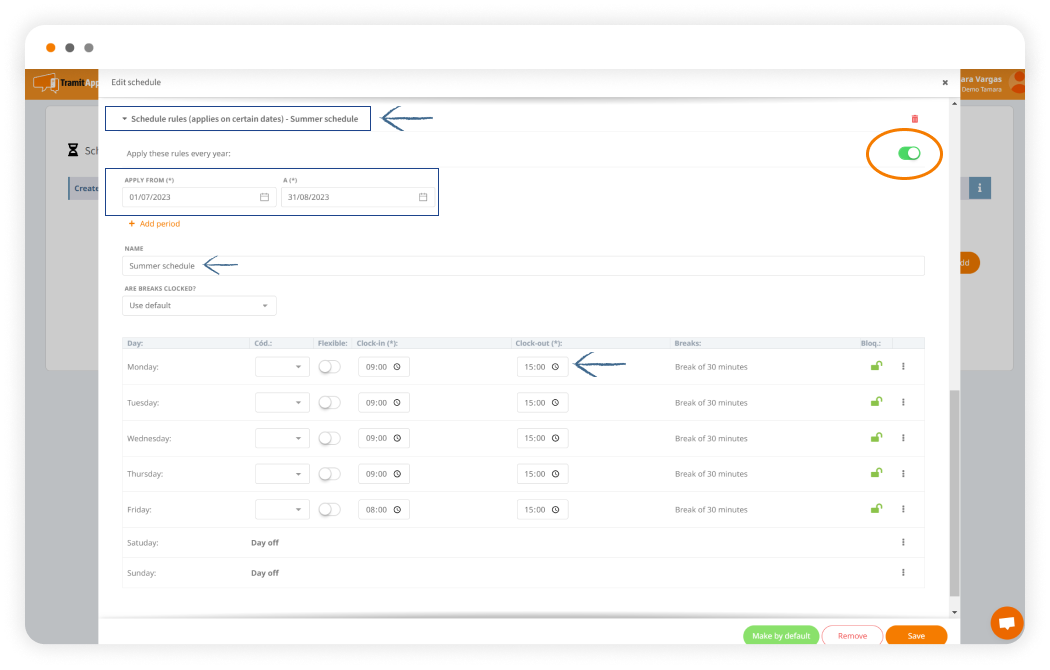Click Monday's green unlocked padlock icon
Screen dimensions: 1050x670
point(876,366)
